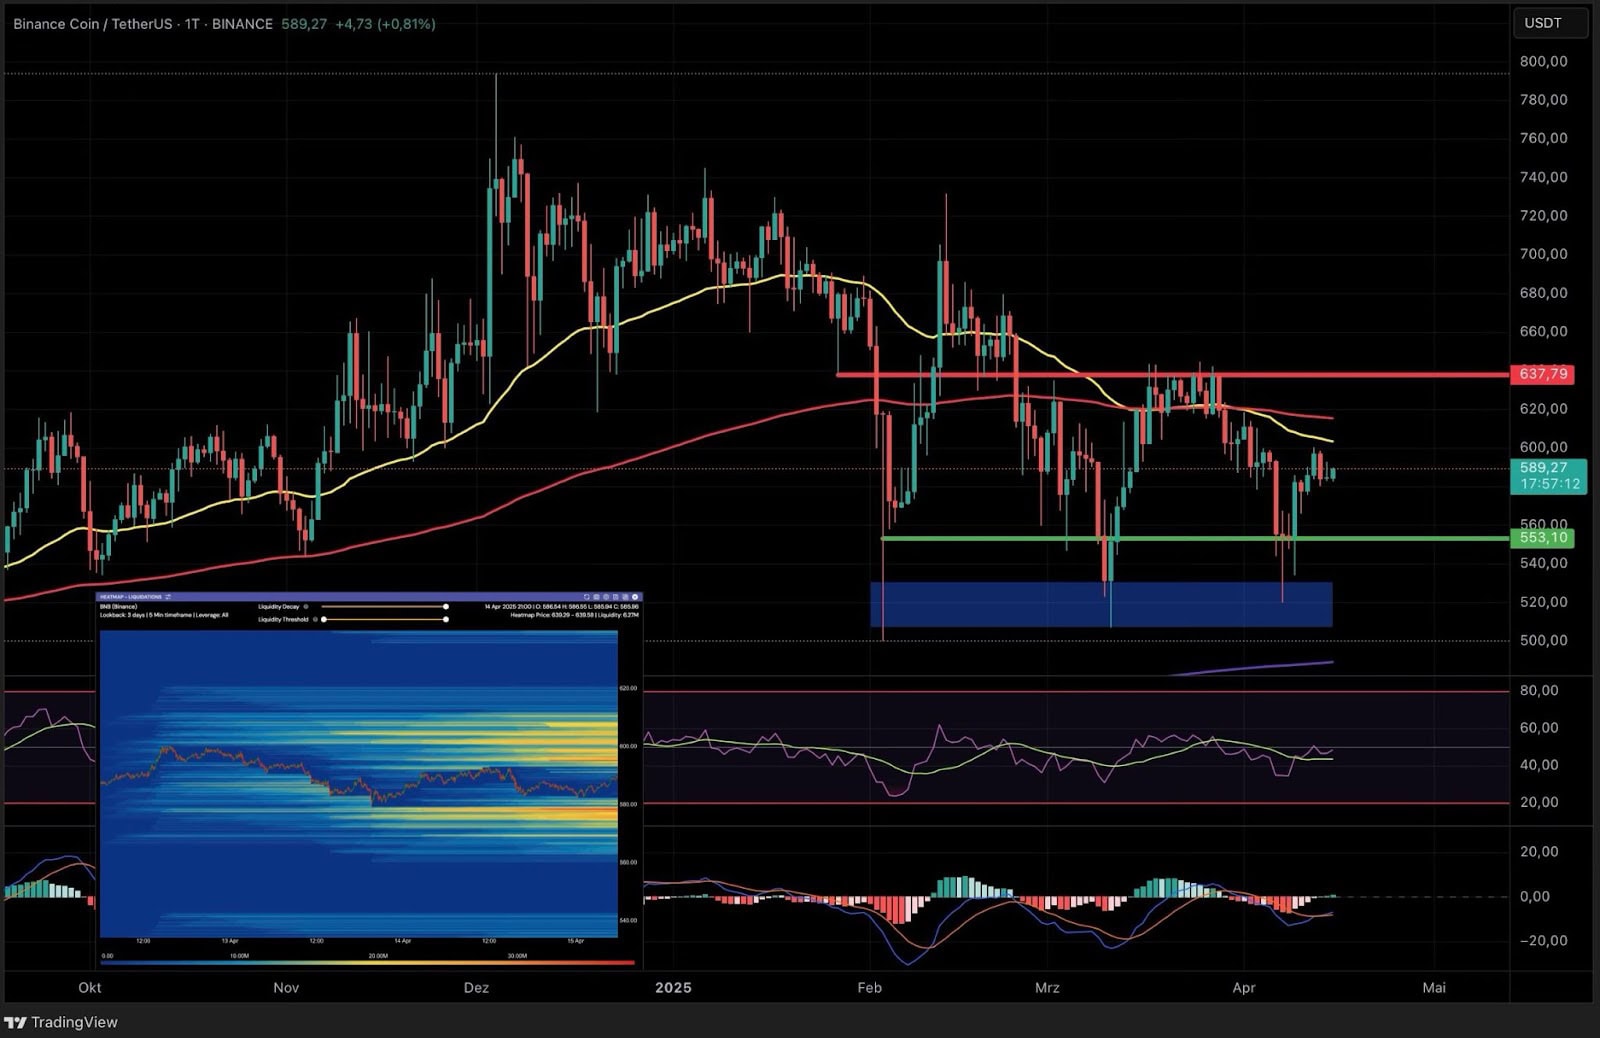Click the Okt label on time axis
The image size is (1600, 1038).
[x=90, y=987]
